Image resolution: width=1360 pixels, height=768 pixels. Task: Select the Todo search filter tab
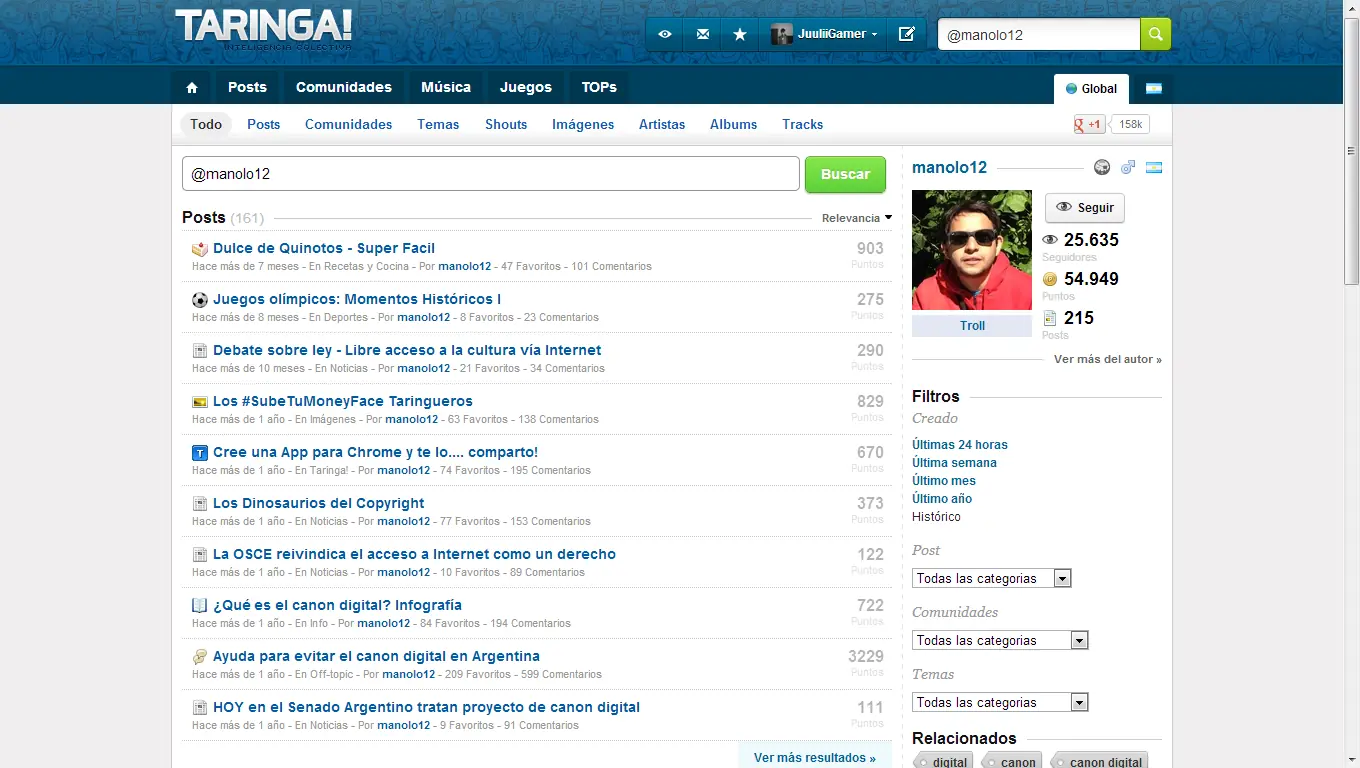(206, 125)
